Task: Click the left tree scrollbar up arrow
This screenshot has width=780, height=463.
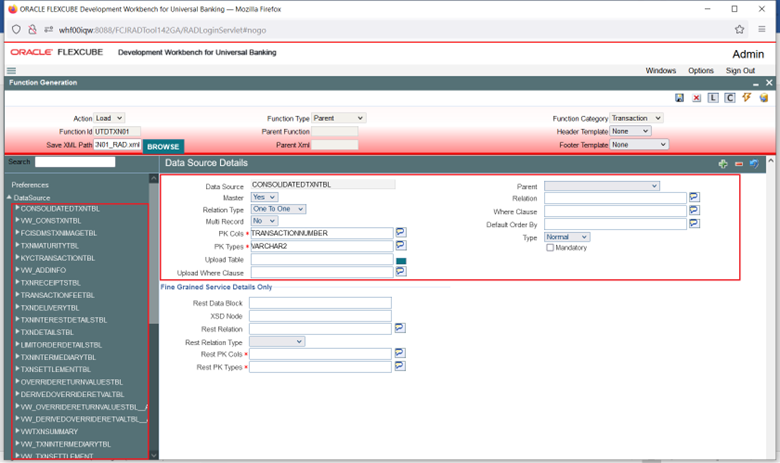Action: pos(154,178)
